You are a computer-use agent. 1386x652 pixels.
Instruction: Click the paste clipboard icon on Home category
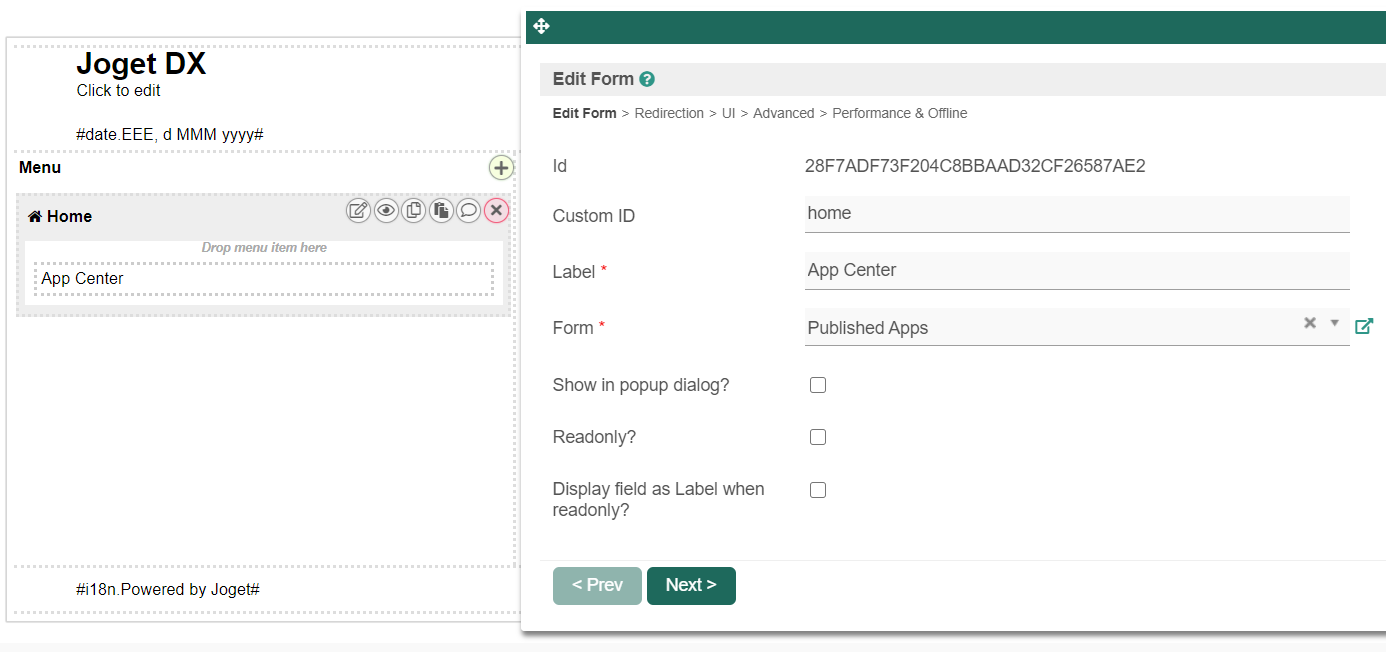[441, 210]
